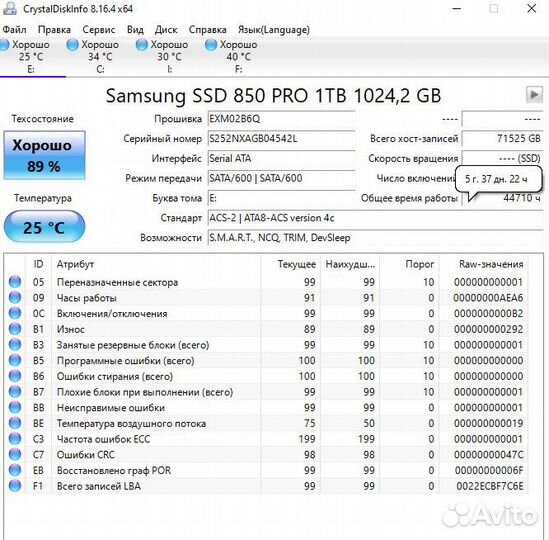The height and width of the screenshot is (540, 549).
Task: Click the Raw-значения column header
Action: [484, 264]
